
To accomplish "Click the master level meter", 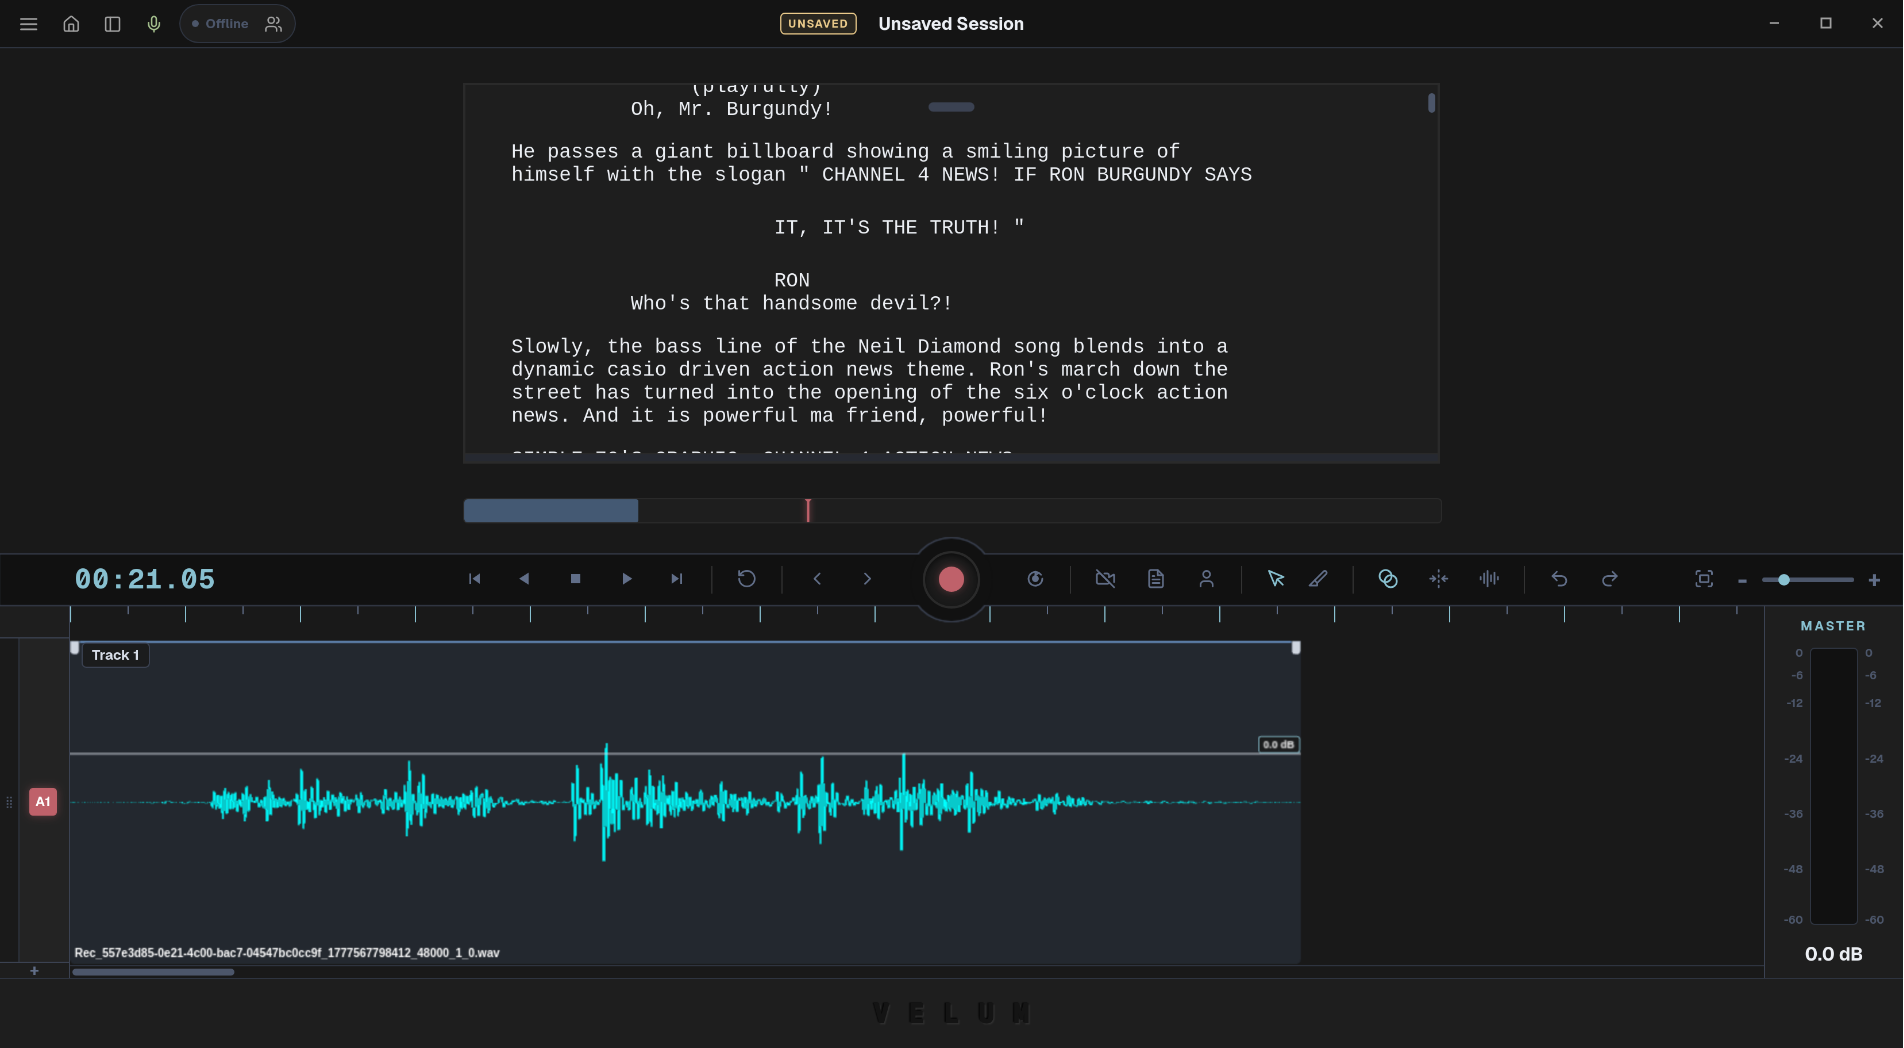I will [1833, 786].
